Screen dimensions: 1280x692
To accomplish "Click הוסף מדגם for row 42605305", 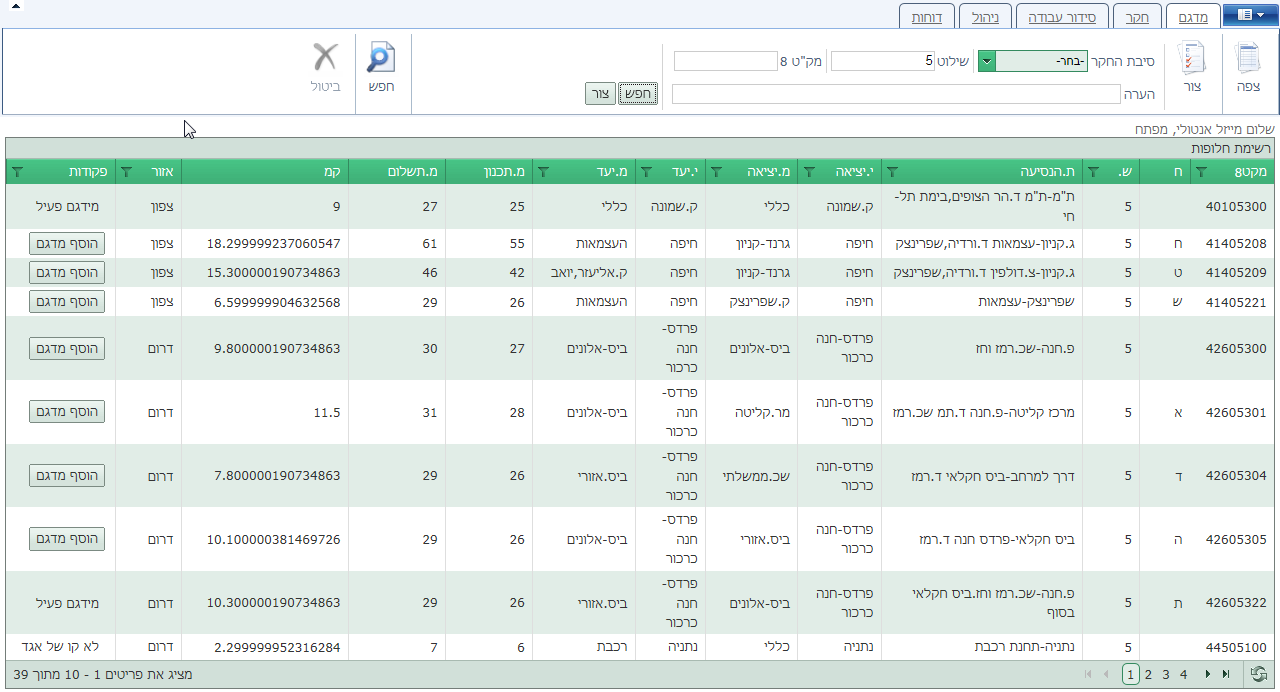I will [67, 539].
